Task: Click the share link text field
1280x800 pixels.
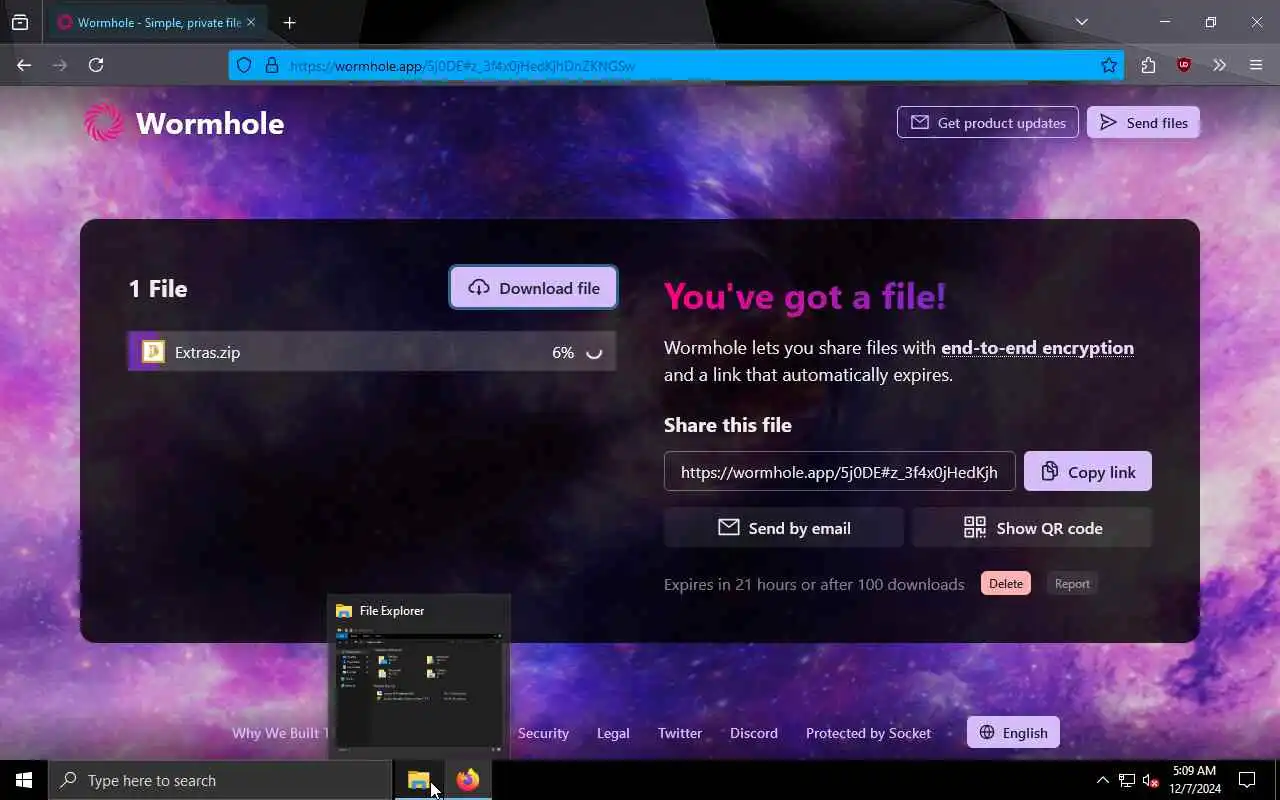Action: (840, 472)
